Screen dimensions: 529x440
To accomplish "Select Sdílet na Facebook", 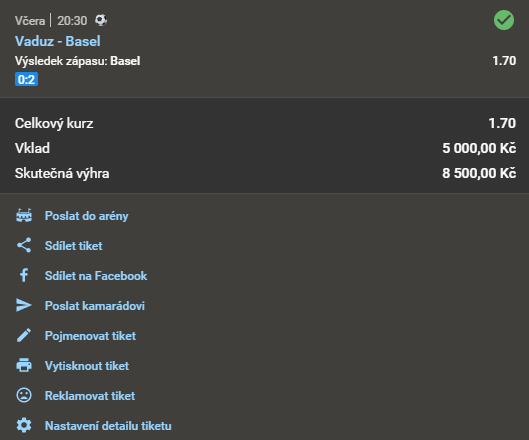I will (96, 276).
